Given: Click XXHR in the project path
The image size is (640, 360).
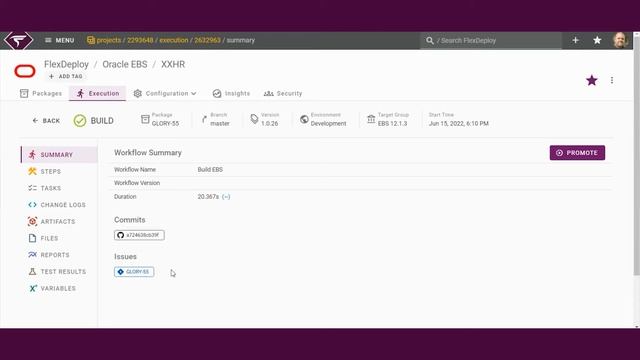Looking at the screenshot, I should pos(173,64).
